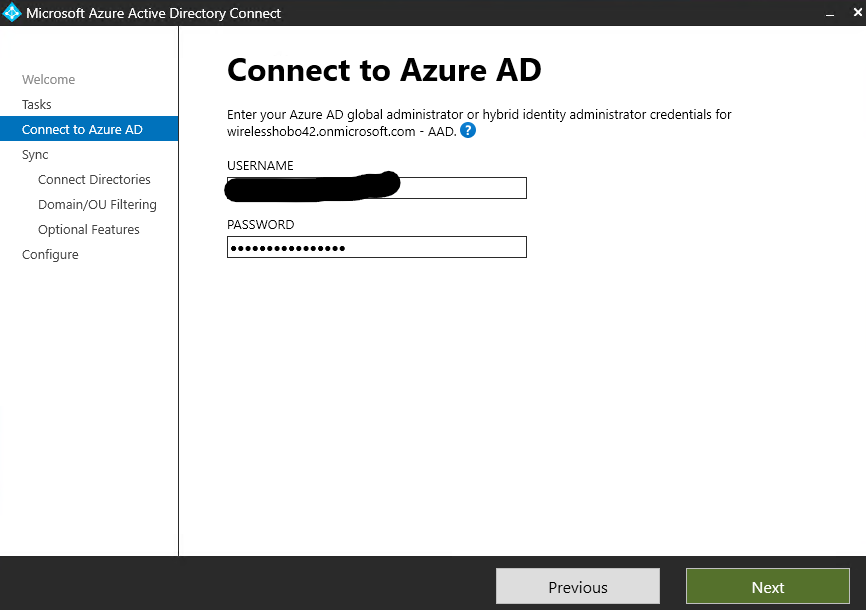Image resolution: width=866 pixels, height=610 pixels.
Task: Click the Azure AD Connect title bar icon
Action: pos(13,13)
